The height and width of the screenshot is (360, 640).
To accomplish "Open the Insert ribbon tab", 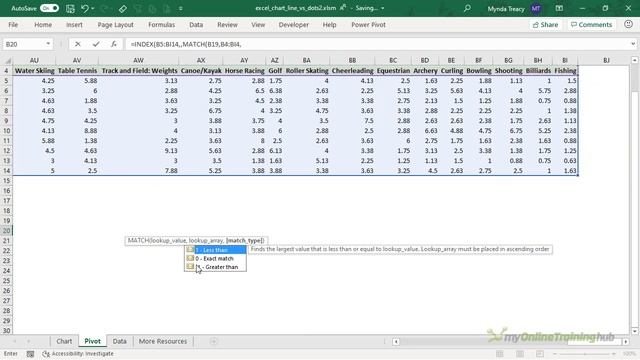I will (x=74, y=25).
